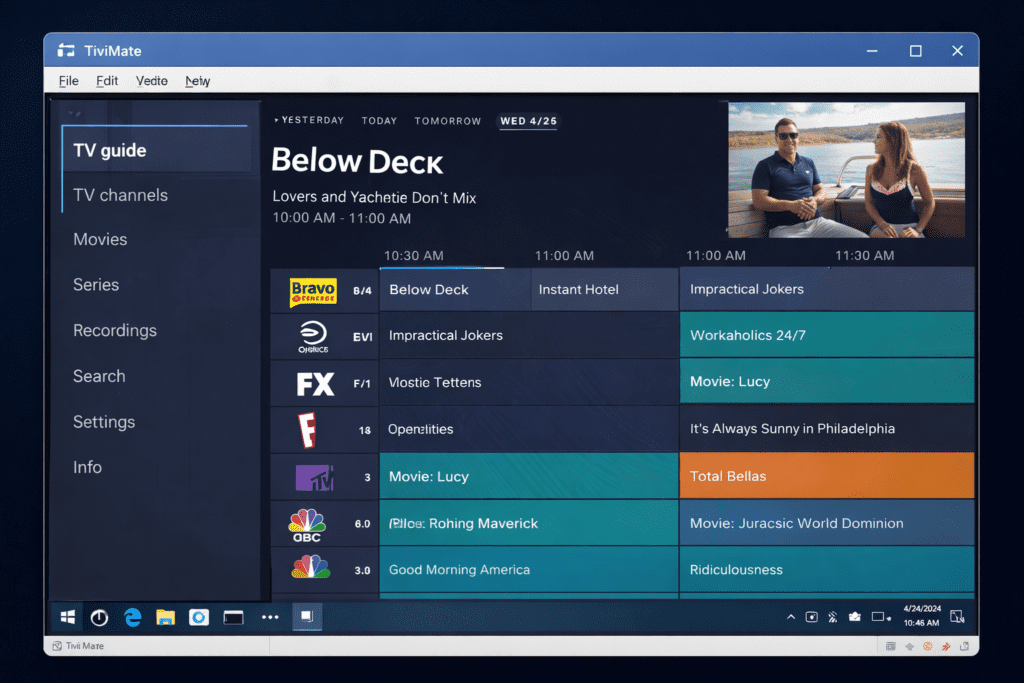The image size is (1024, 683).
Task: Open Search in sidebar
Action: pyautogui.click(x=99, y=376)
